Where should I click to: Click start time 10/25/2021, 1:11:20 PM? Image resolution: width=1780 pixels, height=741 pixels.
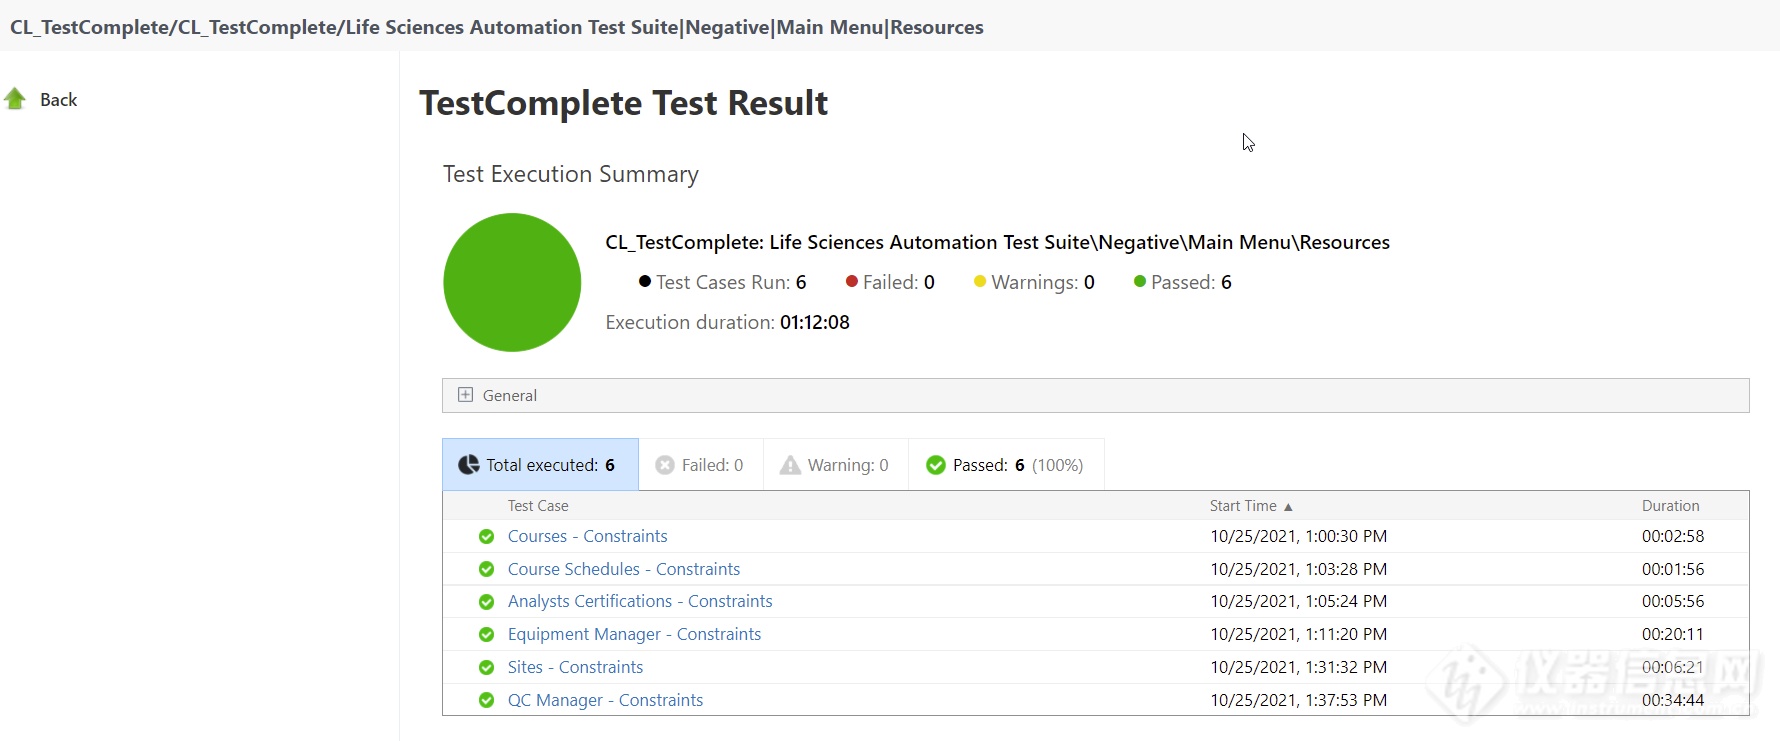tap(1298, 634)
